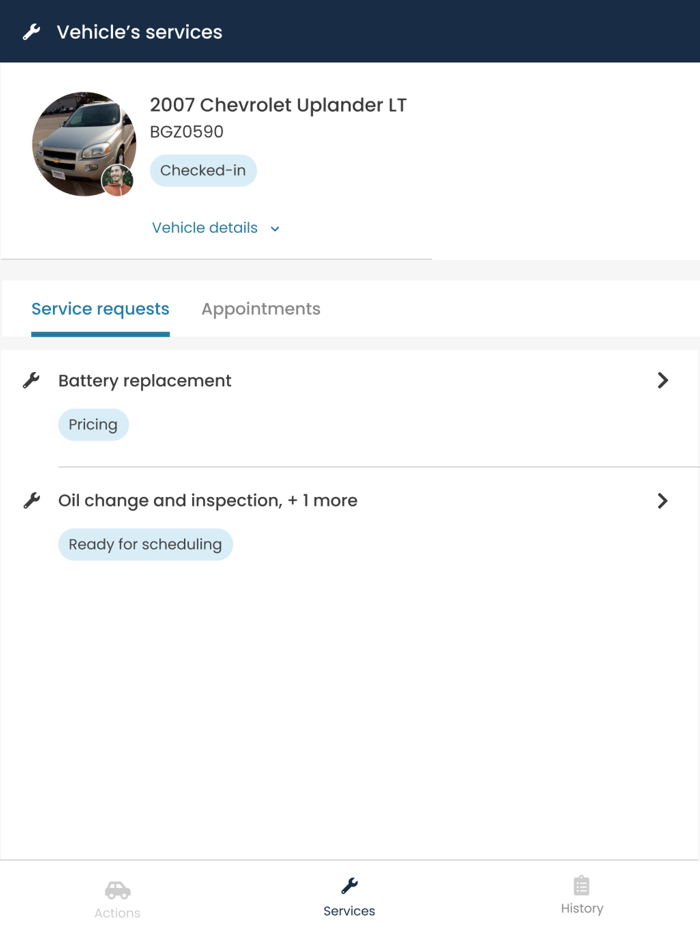Switch to the Service requests tab
Viewport: 700px width, 934px height.
click(x=100, y=309)
